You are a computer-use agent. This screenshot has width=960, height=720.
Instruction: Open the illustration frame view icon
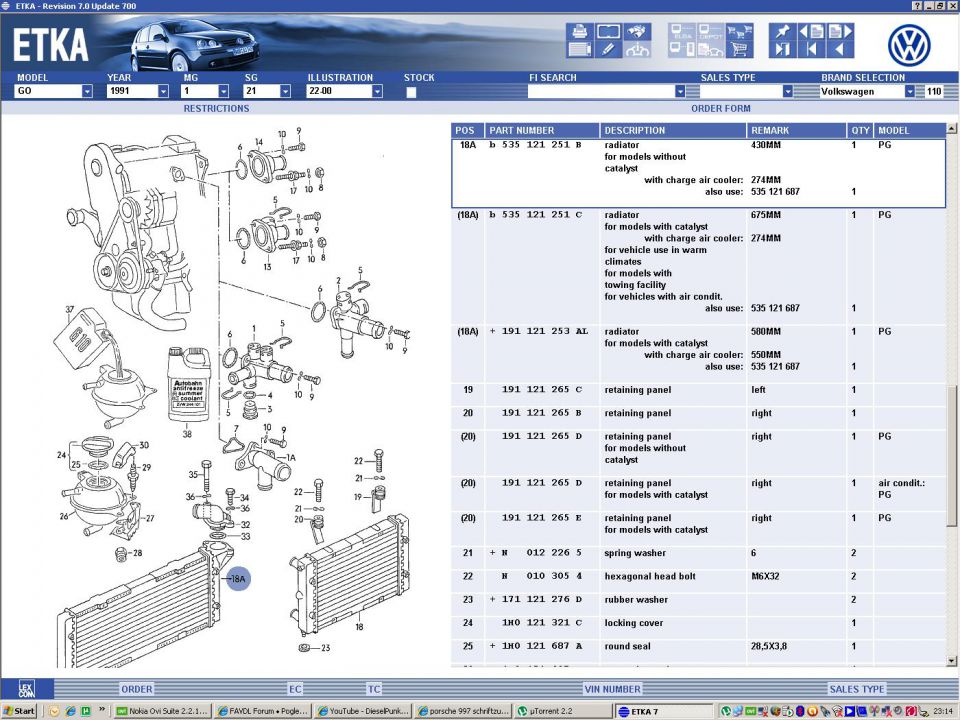pos(609,31)
